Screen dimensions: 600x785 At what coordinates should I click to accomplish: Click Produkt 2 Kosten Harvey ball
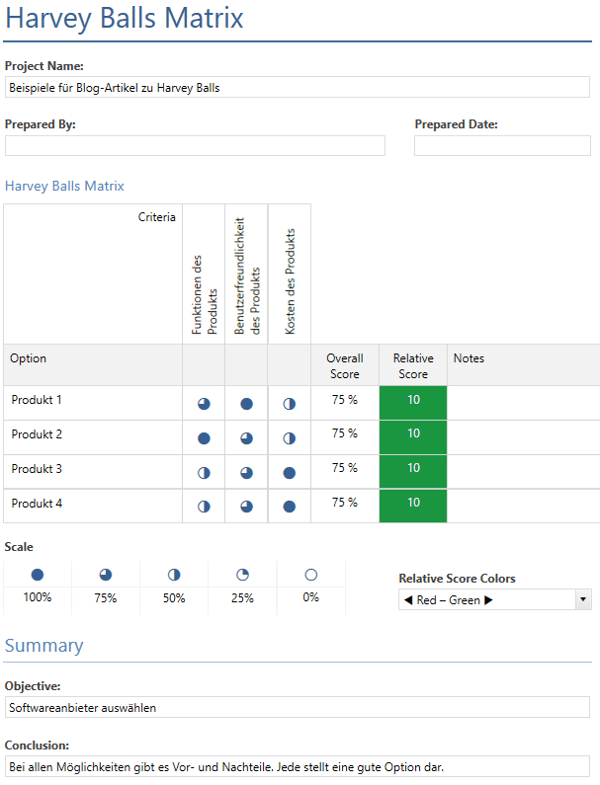[x=289, y=439]
